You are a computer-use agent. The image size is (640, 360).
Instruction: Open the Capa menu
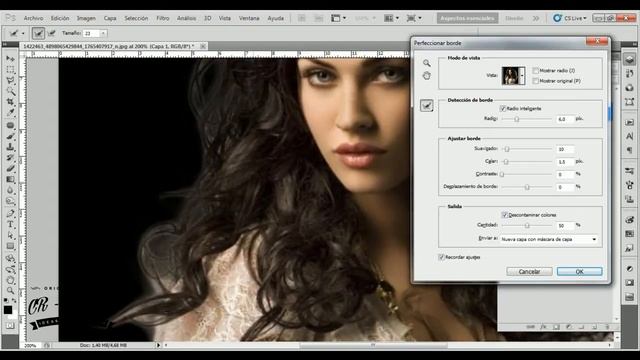point(110,18)
